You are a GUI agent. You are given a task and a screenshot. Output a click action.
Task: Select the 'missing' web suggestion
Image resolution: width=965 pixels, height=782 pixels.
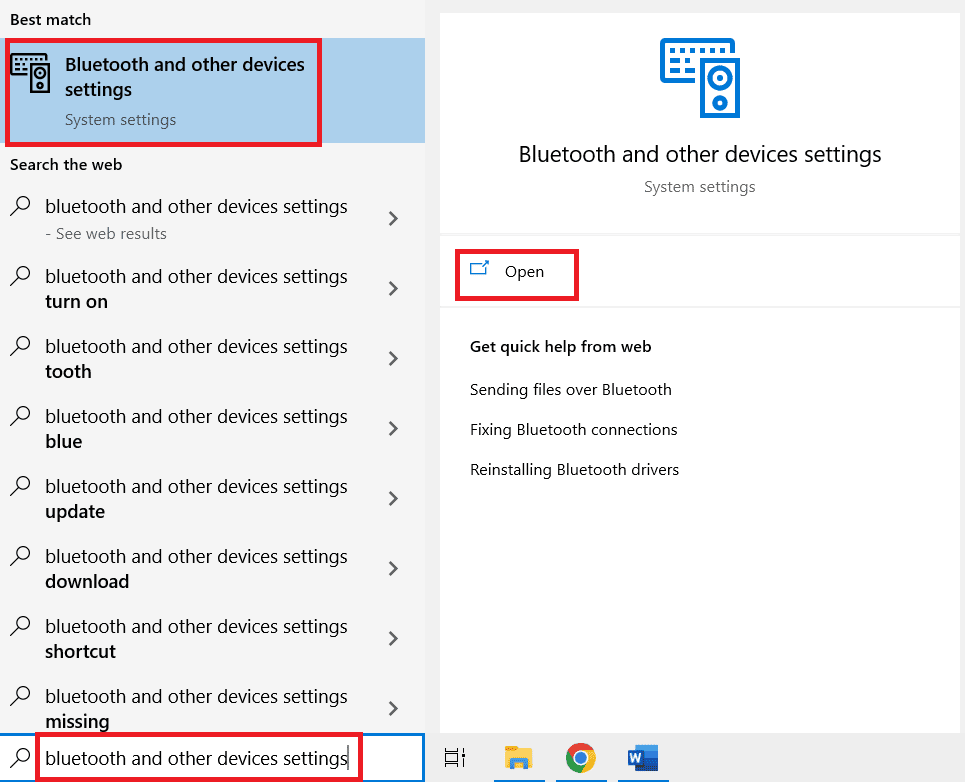pos(213,705)
